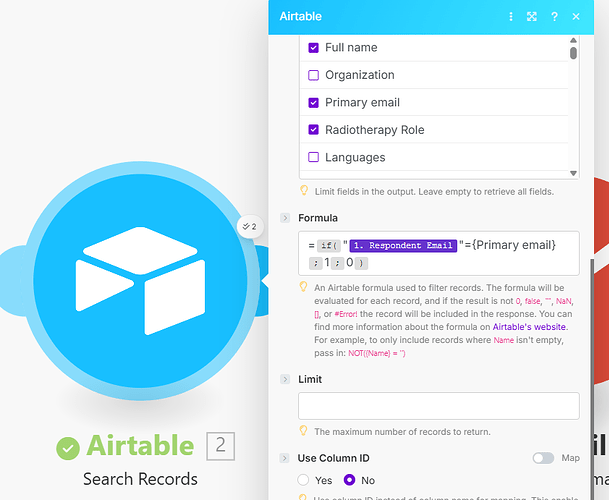Select Yes for Use Column ID

[x=303, y=480]
